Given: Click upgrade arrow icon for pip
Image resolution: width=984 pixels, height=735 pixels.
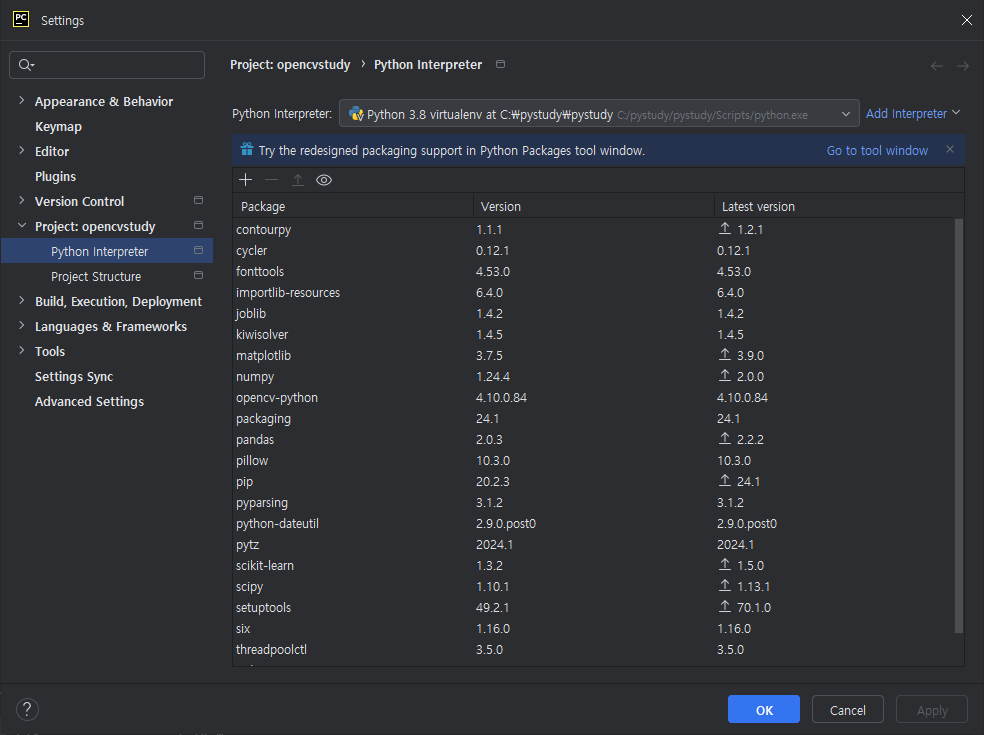Looking at the screenshot, I should point(725,480).
